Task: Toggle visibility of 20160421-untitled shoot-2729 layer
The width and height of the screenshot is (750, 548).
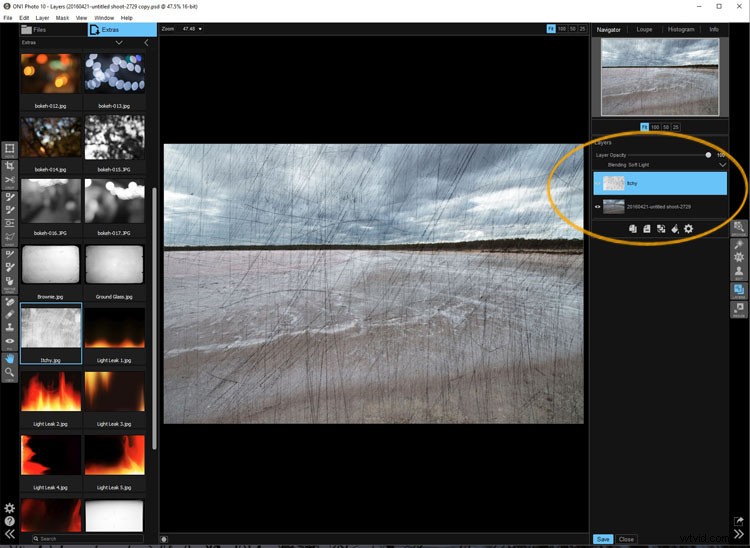Action: click(597, 207)
